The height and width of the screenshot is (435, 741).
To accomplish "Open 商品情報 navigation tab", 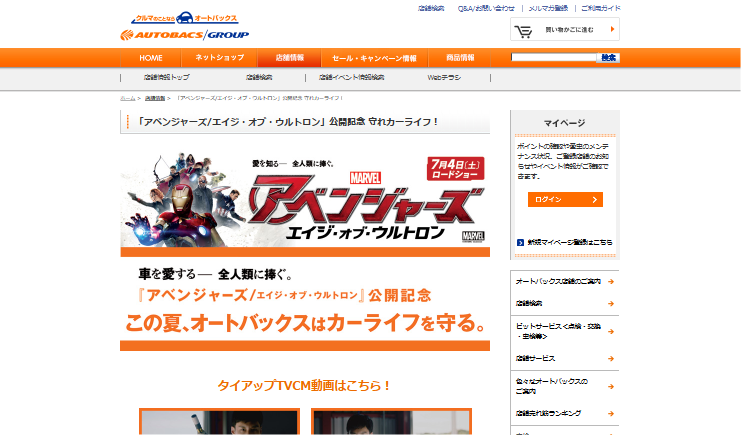I will [460, 58].
